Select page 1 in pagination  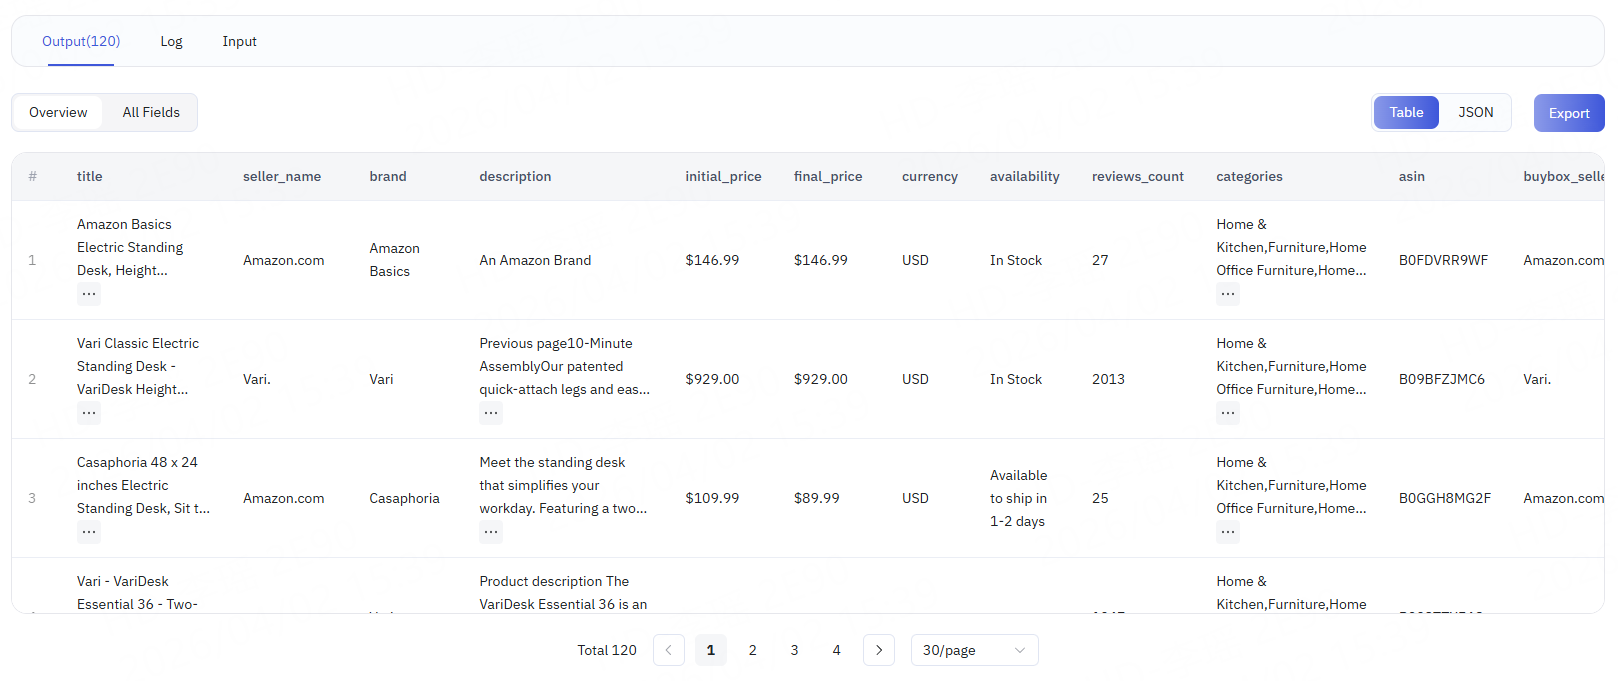click(711, 650)
